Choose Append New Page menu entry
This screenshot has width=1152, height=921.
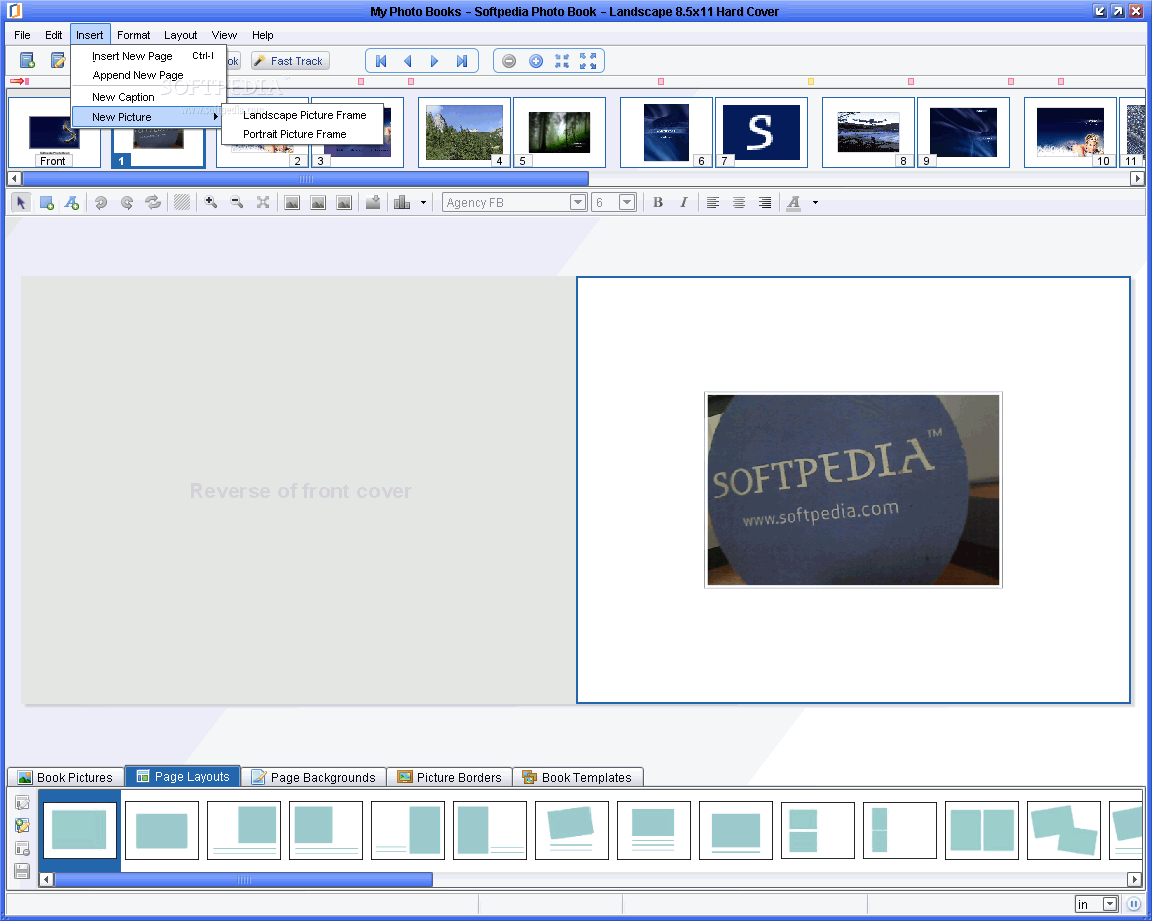(x=149, y=75)
